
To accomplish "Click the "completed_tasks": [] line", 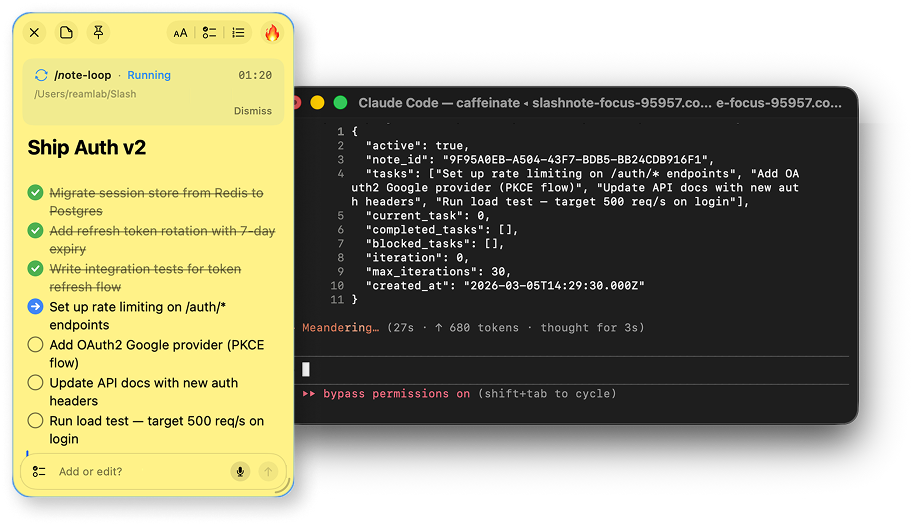I will coord(442,229).
